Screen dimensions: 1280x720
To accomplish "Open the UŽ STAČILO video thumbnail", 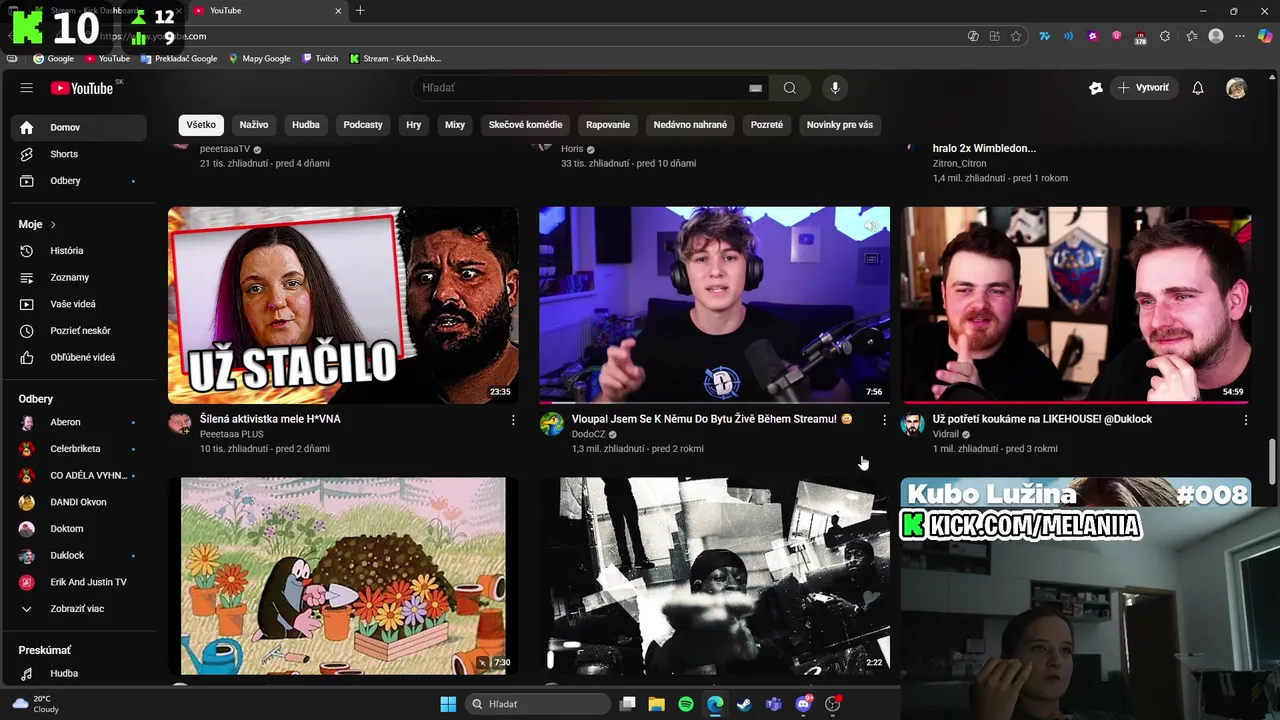I will click(x=343, y=305).
